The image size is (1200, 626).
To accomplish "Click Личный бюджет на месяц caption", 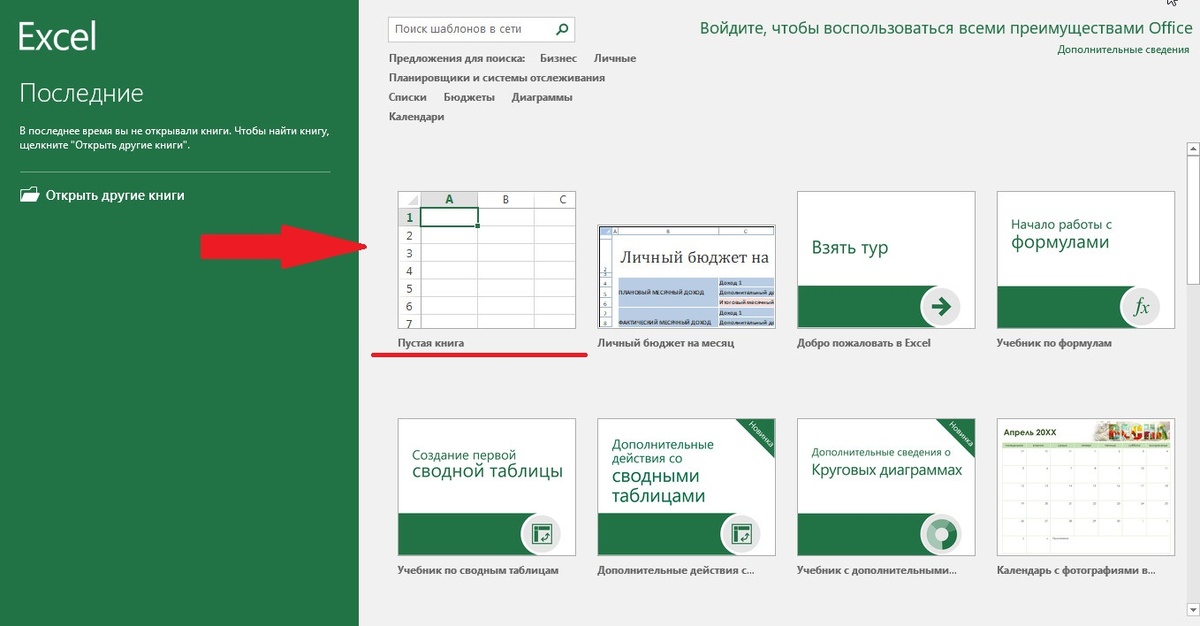I will 666,343.
